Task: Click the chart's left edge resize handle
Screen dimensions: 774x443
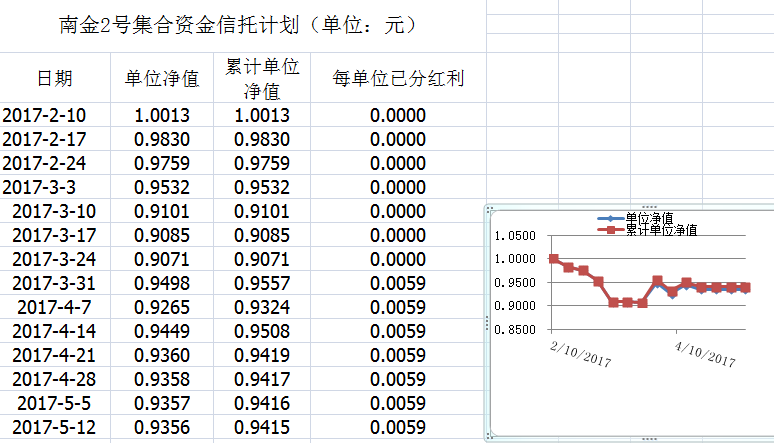Action: (487, 321)
